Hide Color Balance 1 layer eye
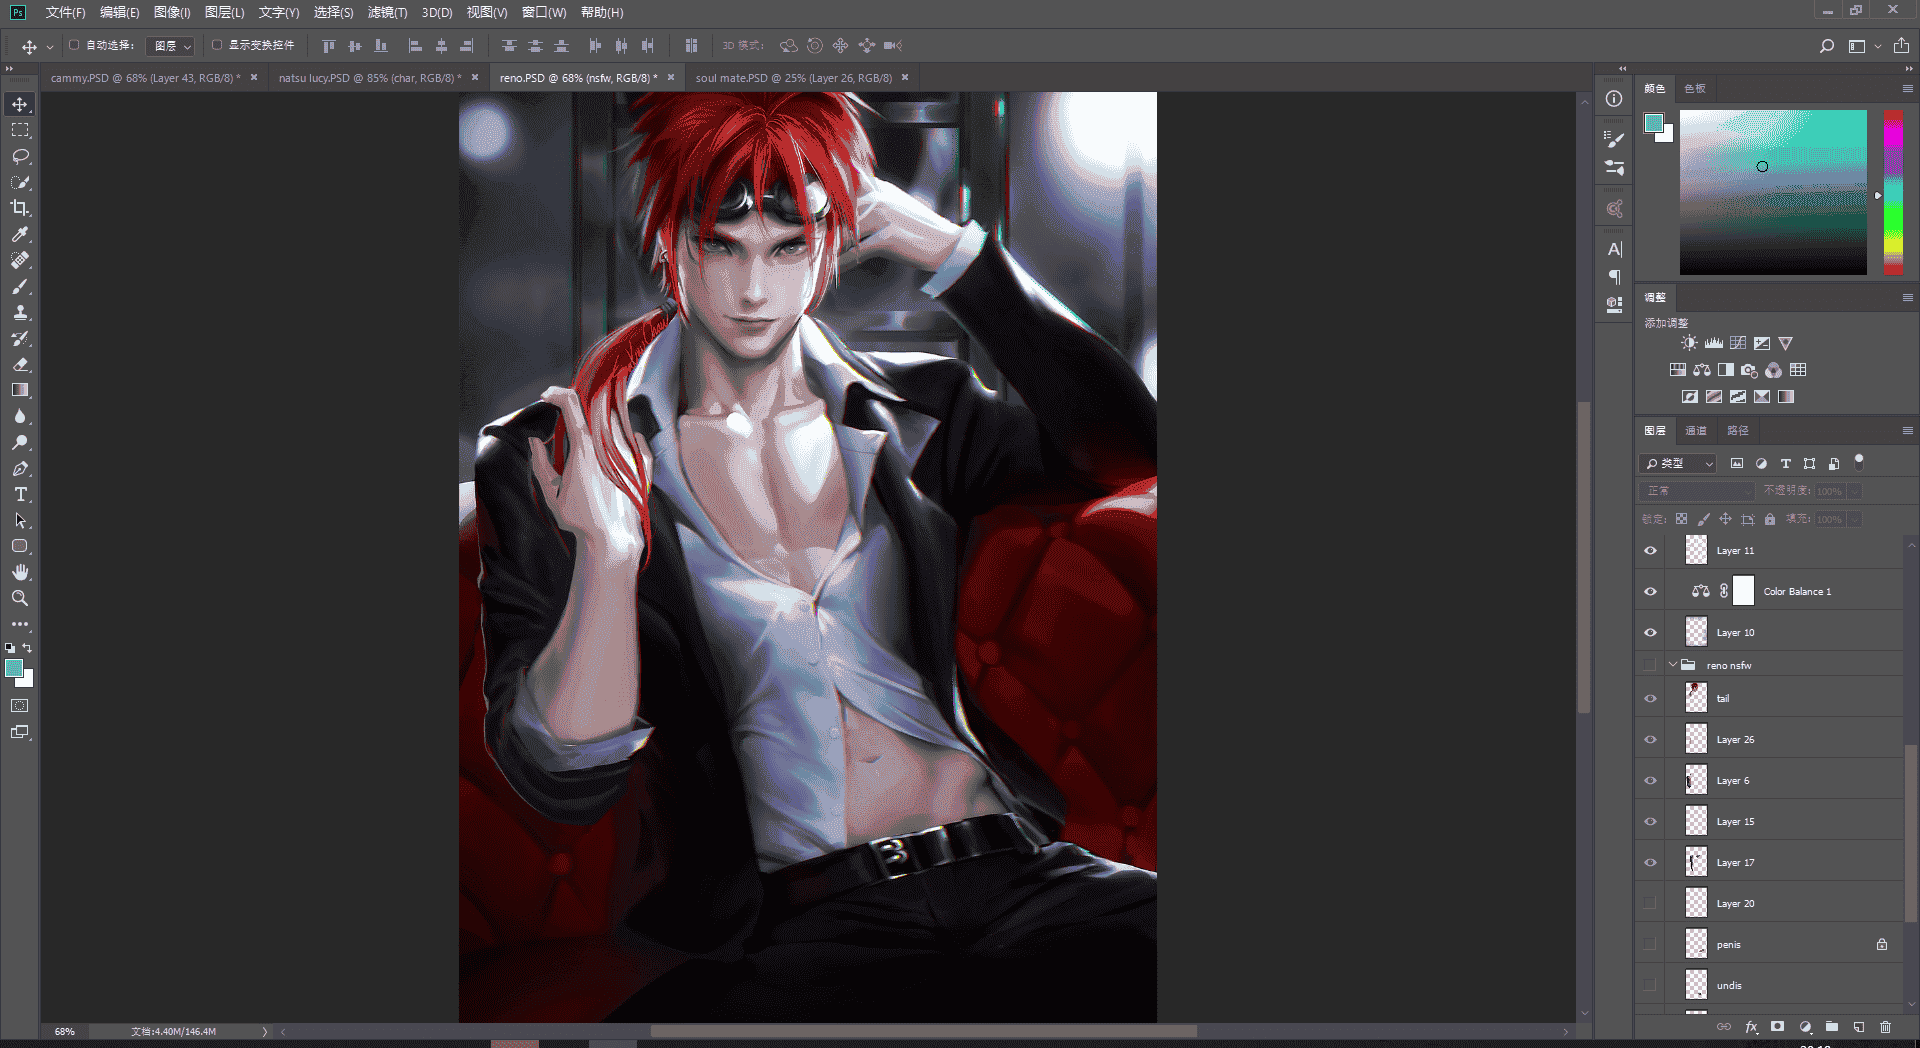 click(x=1650, y=592)
